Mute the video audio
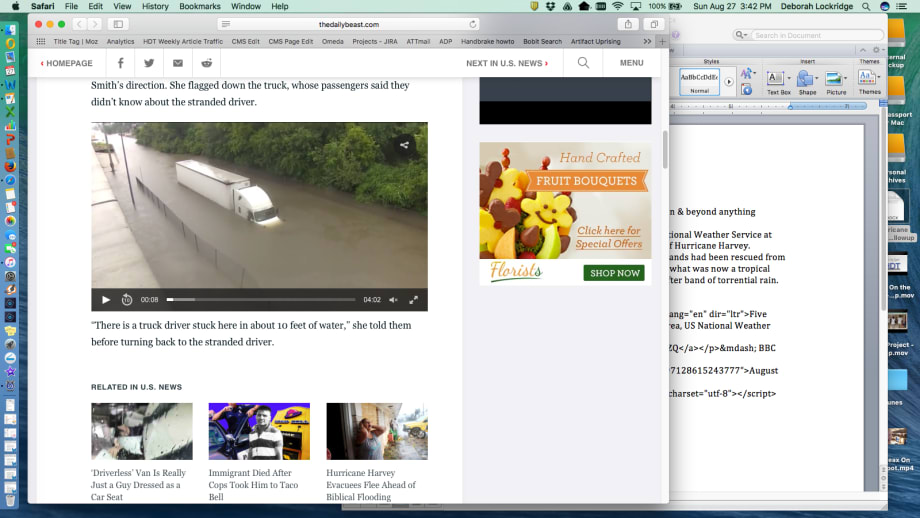 click(393, 300)
